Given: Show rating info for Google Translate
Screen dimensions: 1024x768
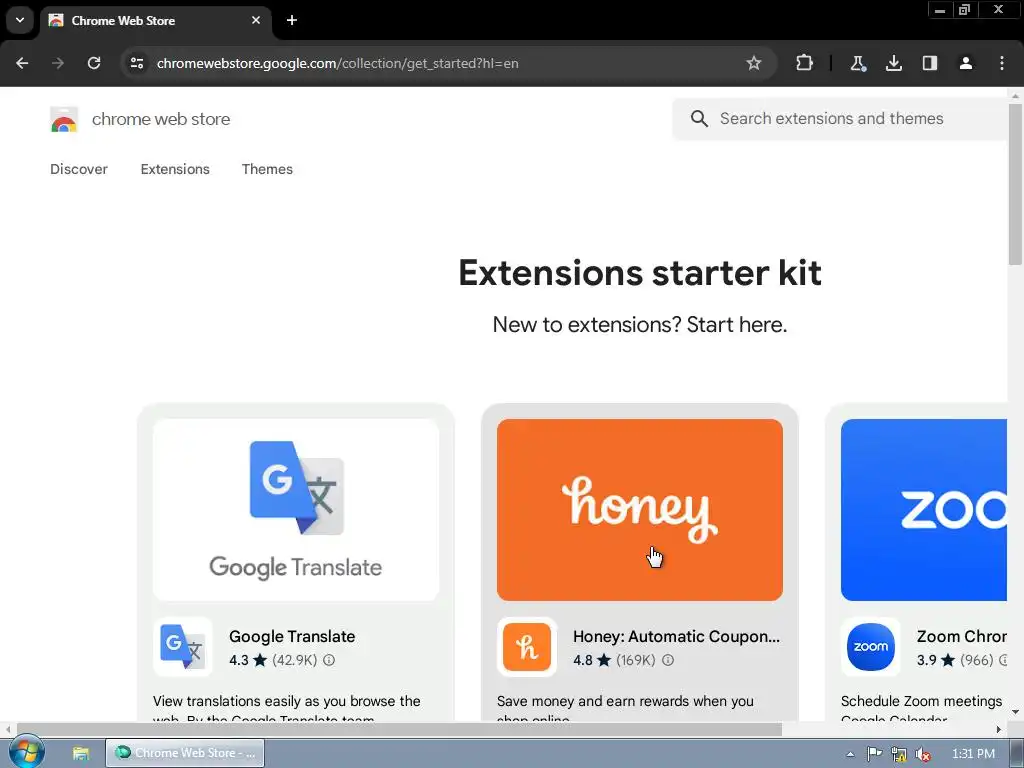Looking at the screenshot, I should coord(329,660).
